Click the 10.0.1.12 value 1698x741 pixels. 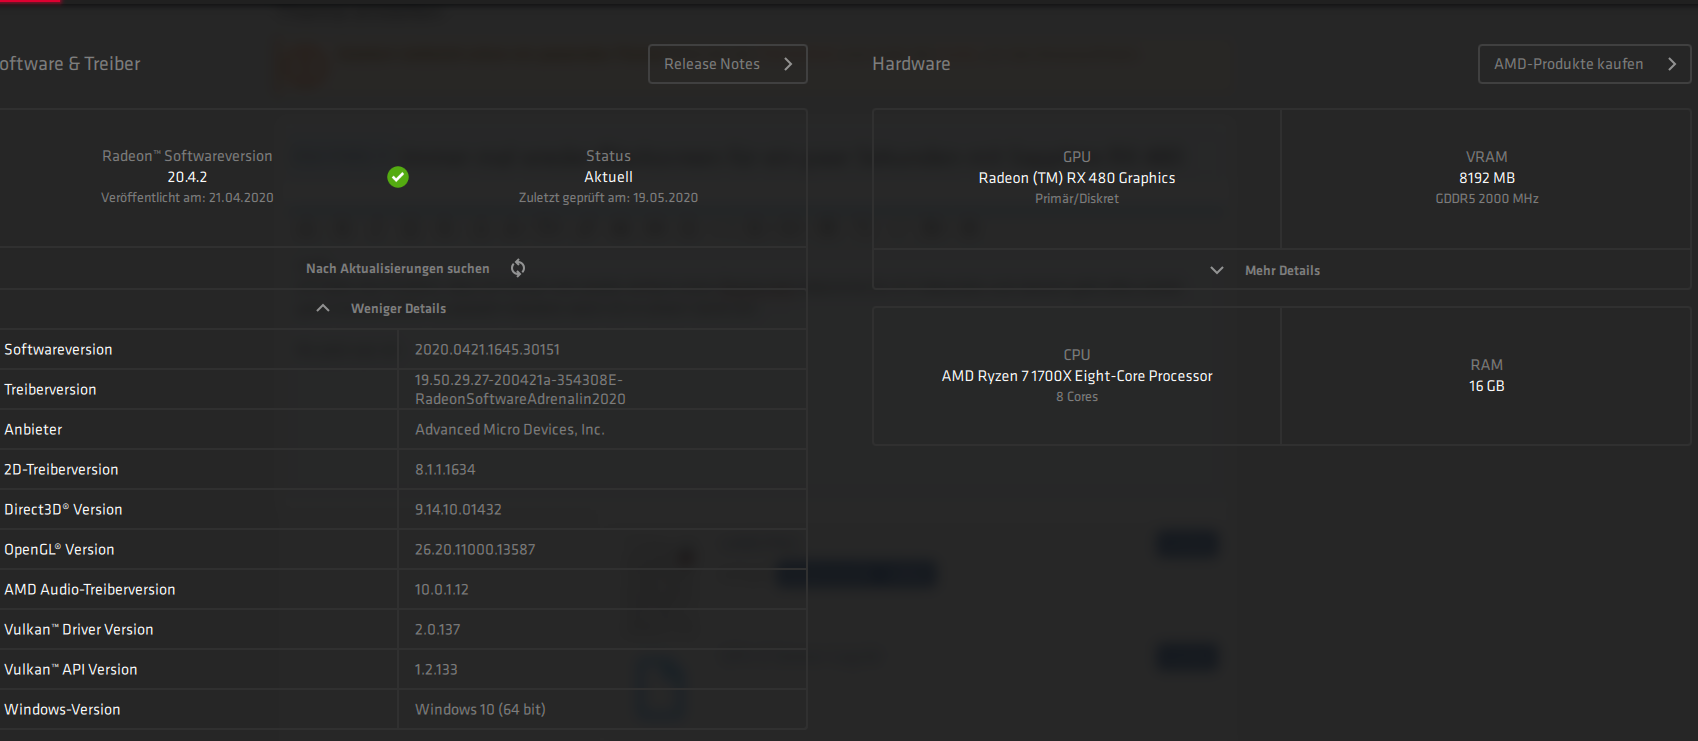pos(442,590)
